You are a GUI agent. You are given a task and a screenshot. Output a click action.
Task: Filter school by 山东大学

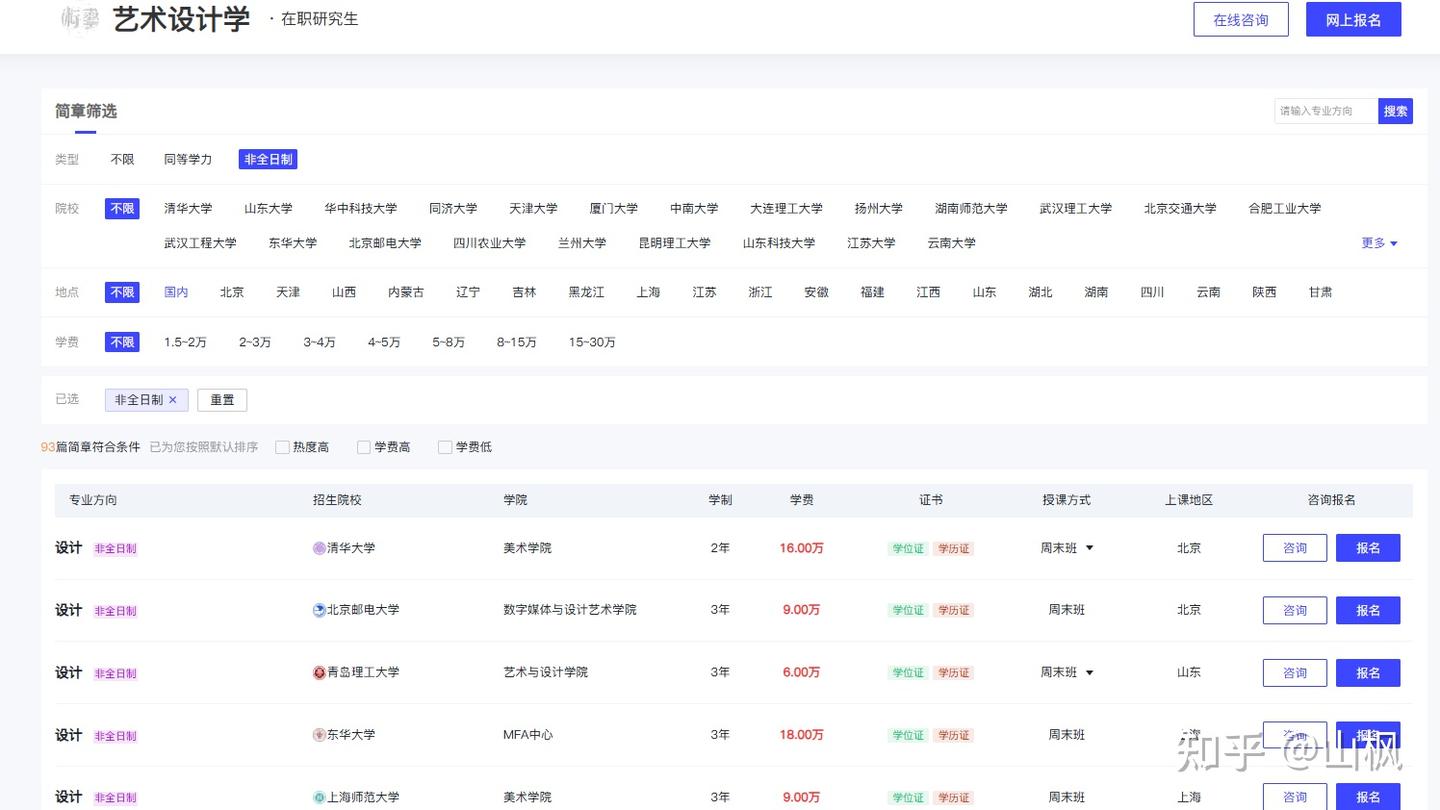pos(268,209)
